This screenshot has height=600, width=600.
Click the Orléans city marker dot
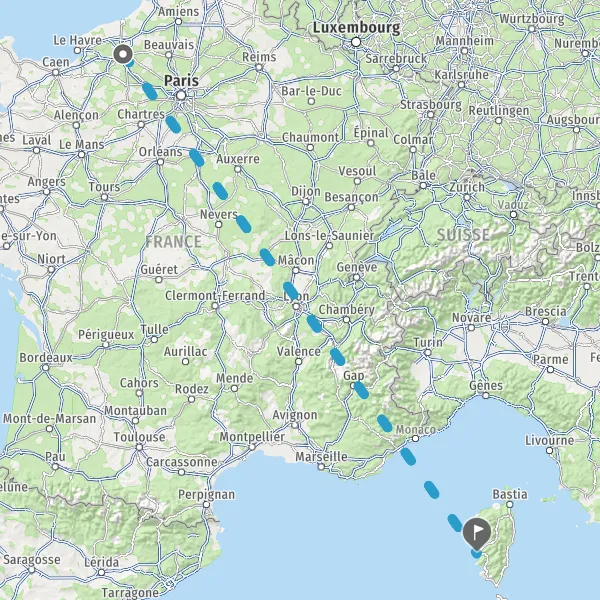point(160,162)
